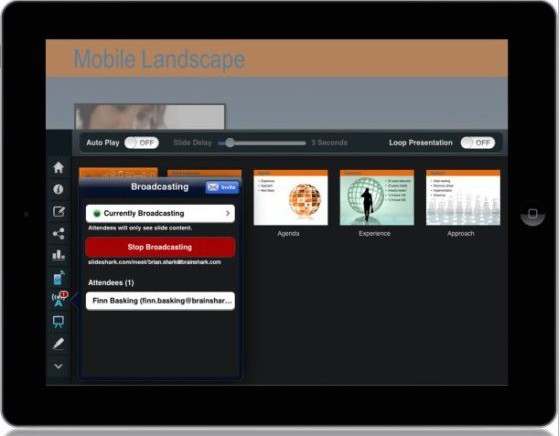The height and width of the screenshot is (436, 560).
Task: Toggle the Auto Play switch
Action: tap(142, 143)
